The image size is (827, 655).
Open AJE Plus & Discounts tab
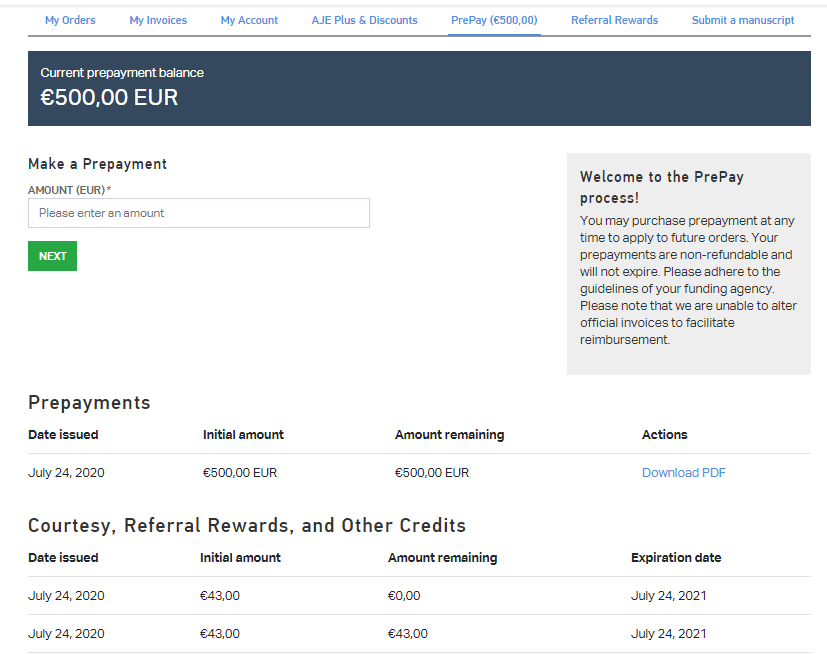point(364,20)
